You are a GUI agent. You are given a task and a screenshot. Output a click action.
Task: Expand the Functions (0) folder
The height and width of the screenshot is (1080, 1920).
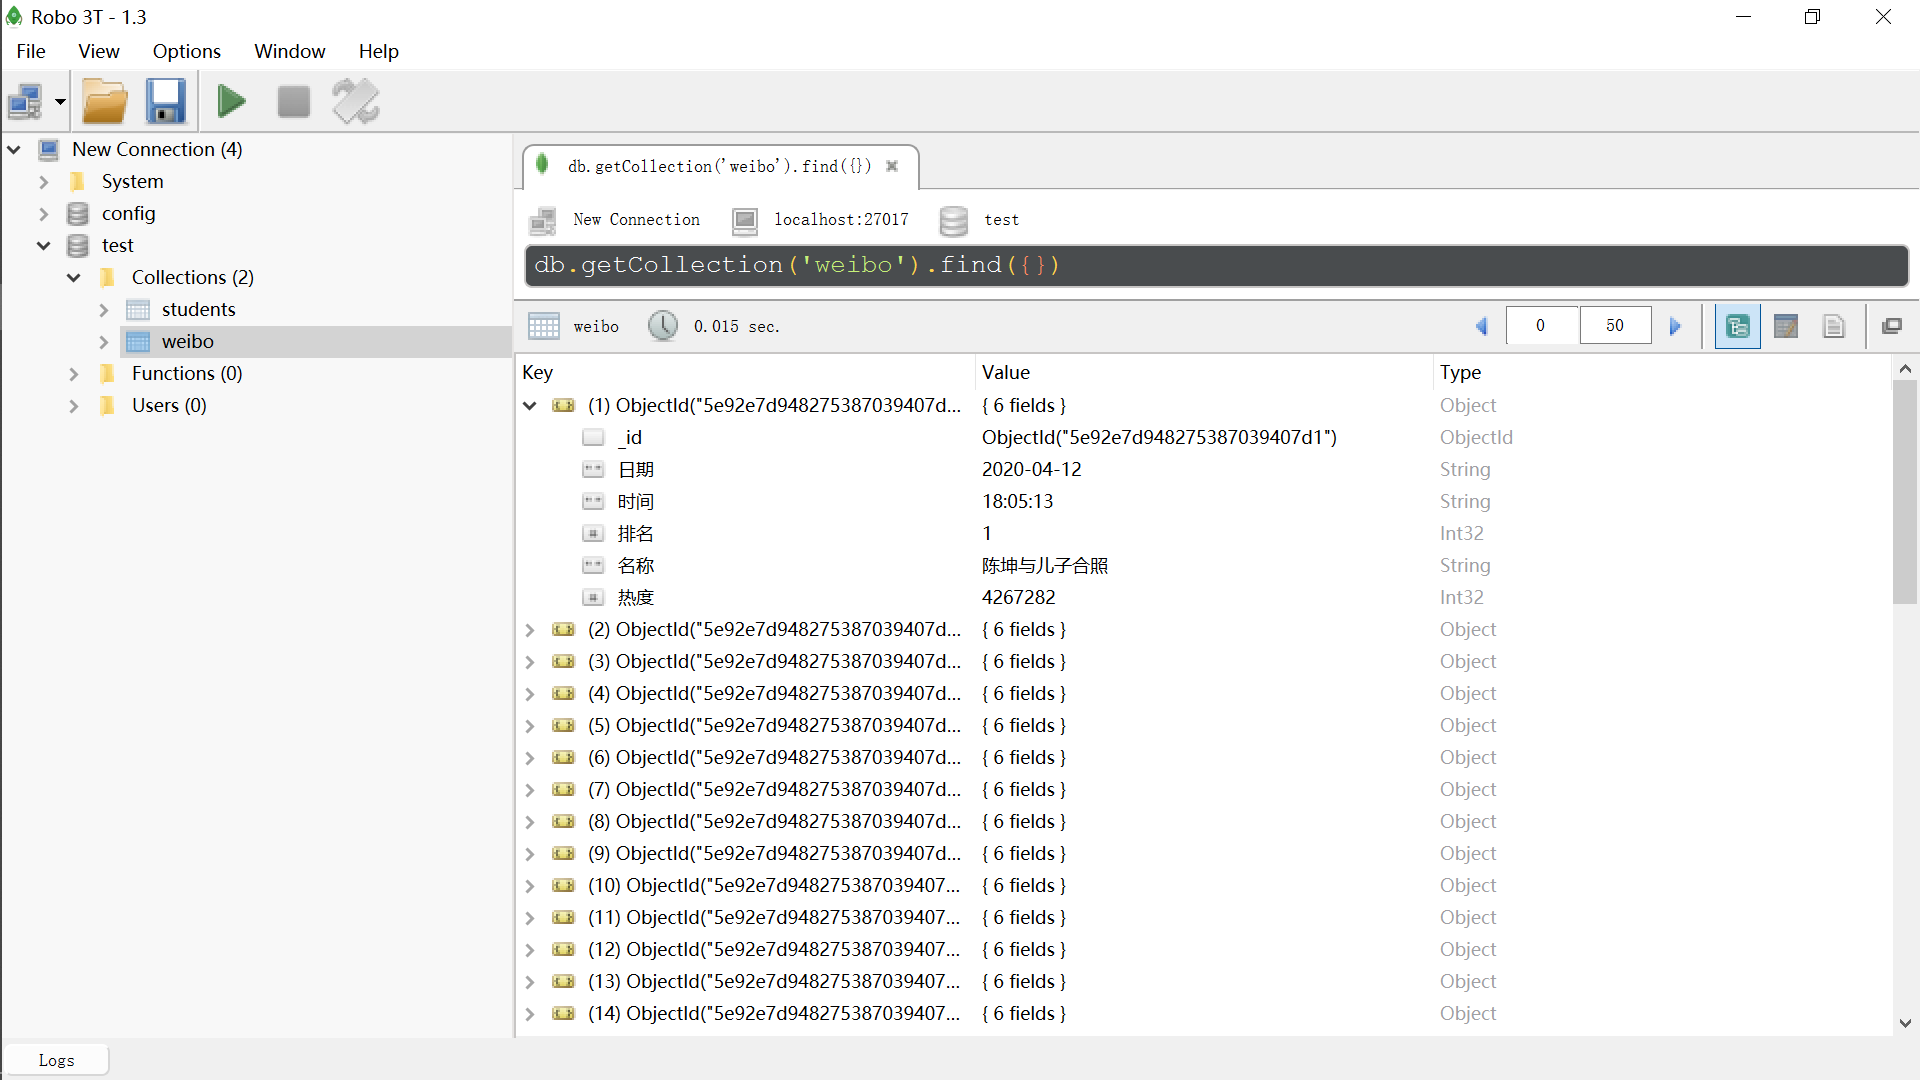[x=74, y=374]
